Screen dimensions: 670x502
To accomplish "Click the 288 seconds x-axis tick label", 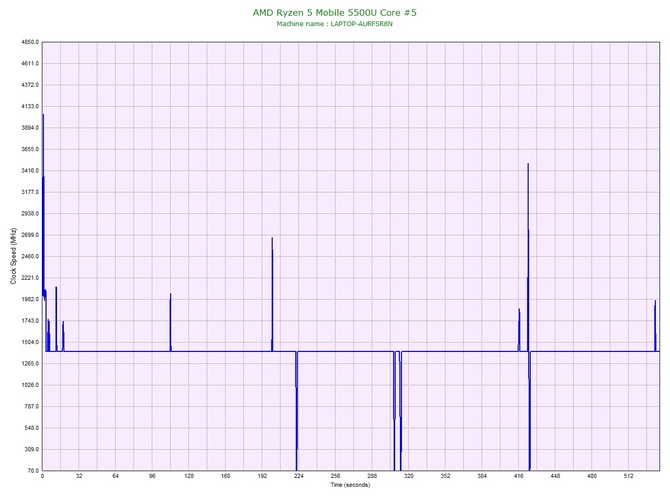I will pos(372,476).
